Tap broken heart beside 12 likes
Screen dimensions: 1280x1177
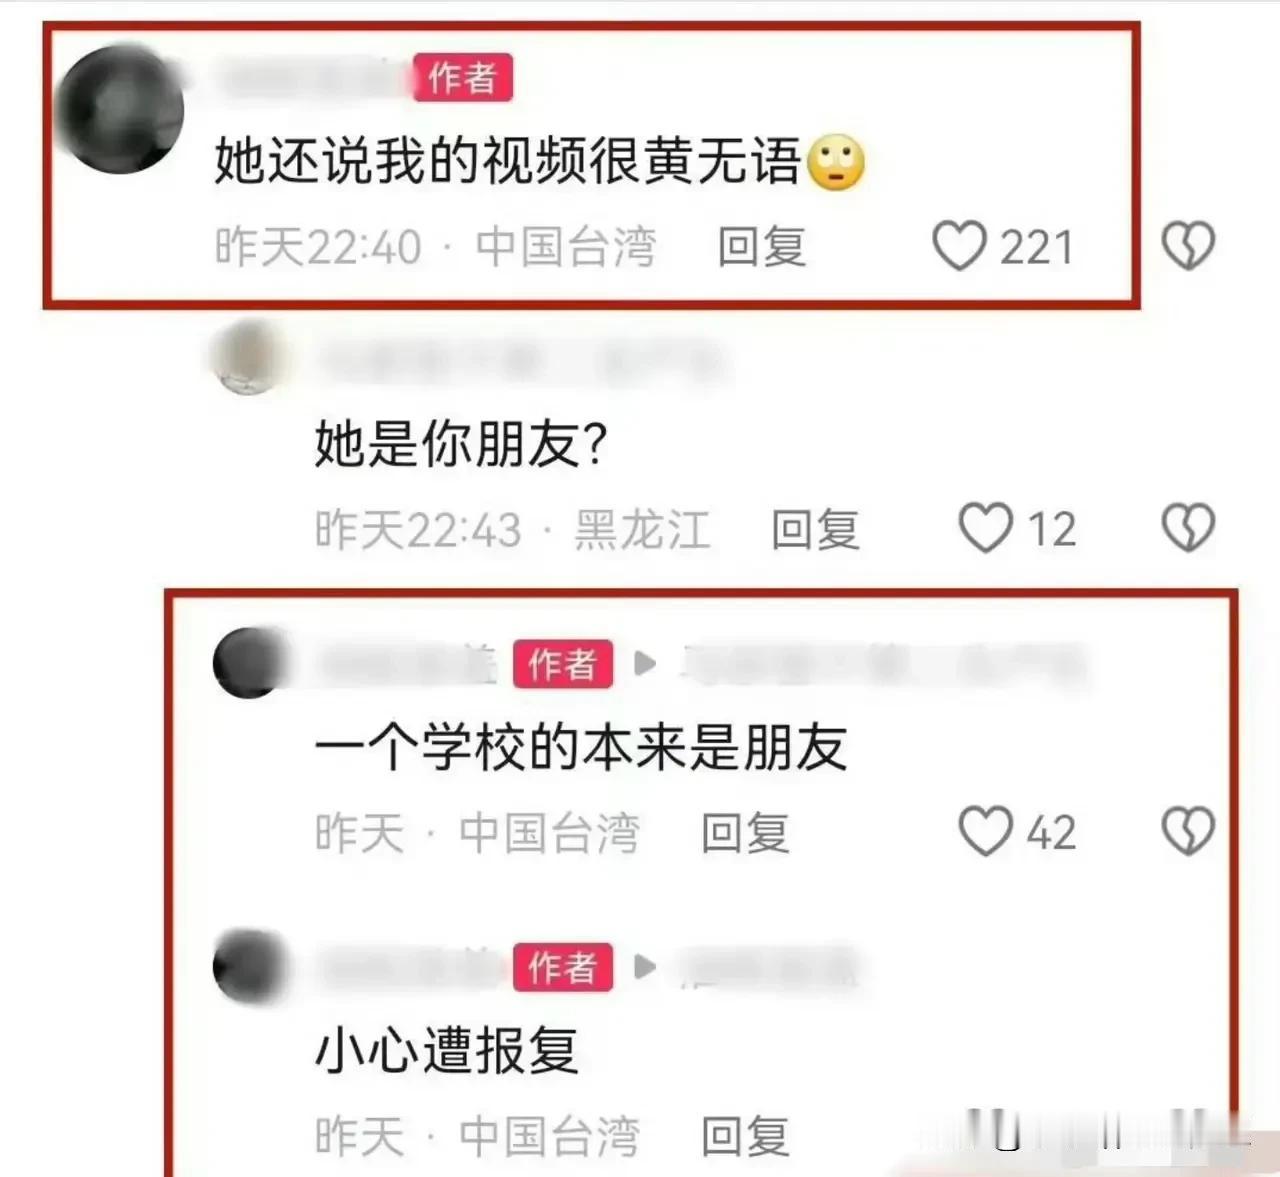[x=1188, y=528]
